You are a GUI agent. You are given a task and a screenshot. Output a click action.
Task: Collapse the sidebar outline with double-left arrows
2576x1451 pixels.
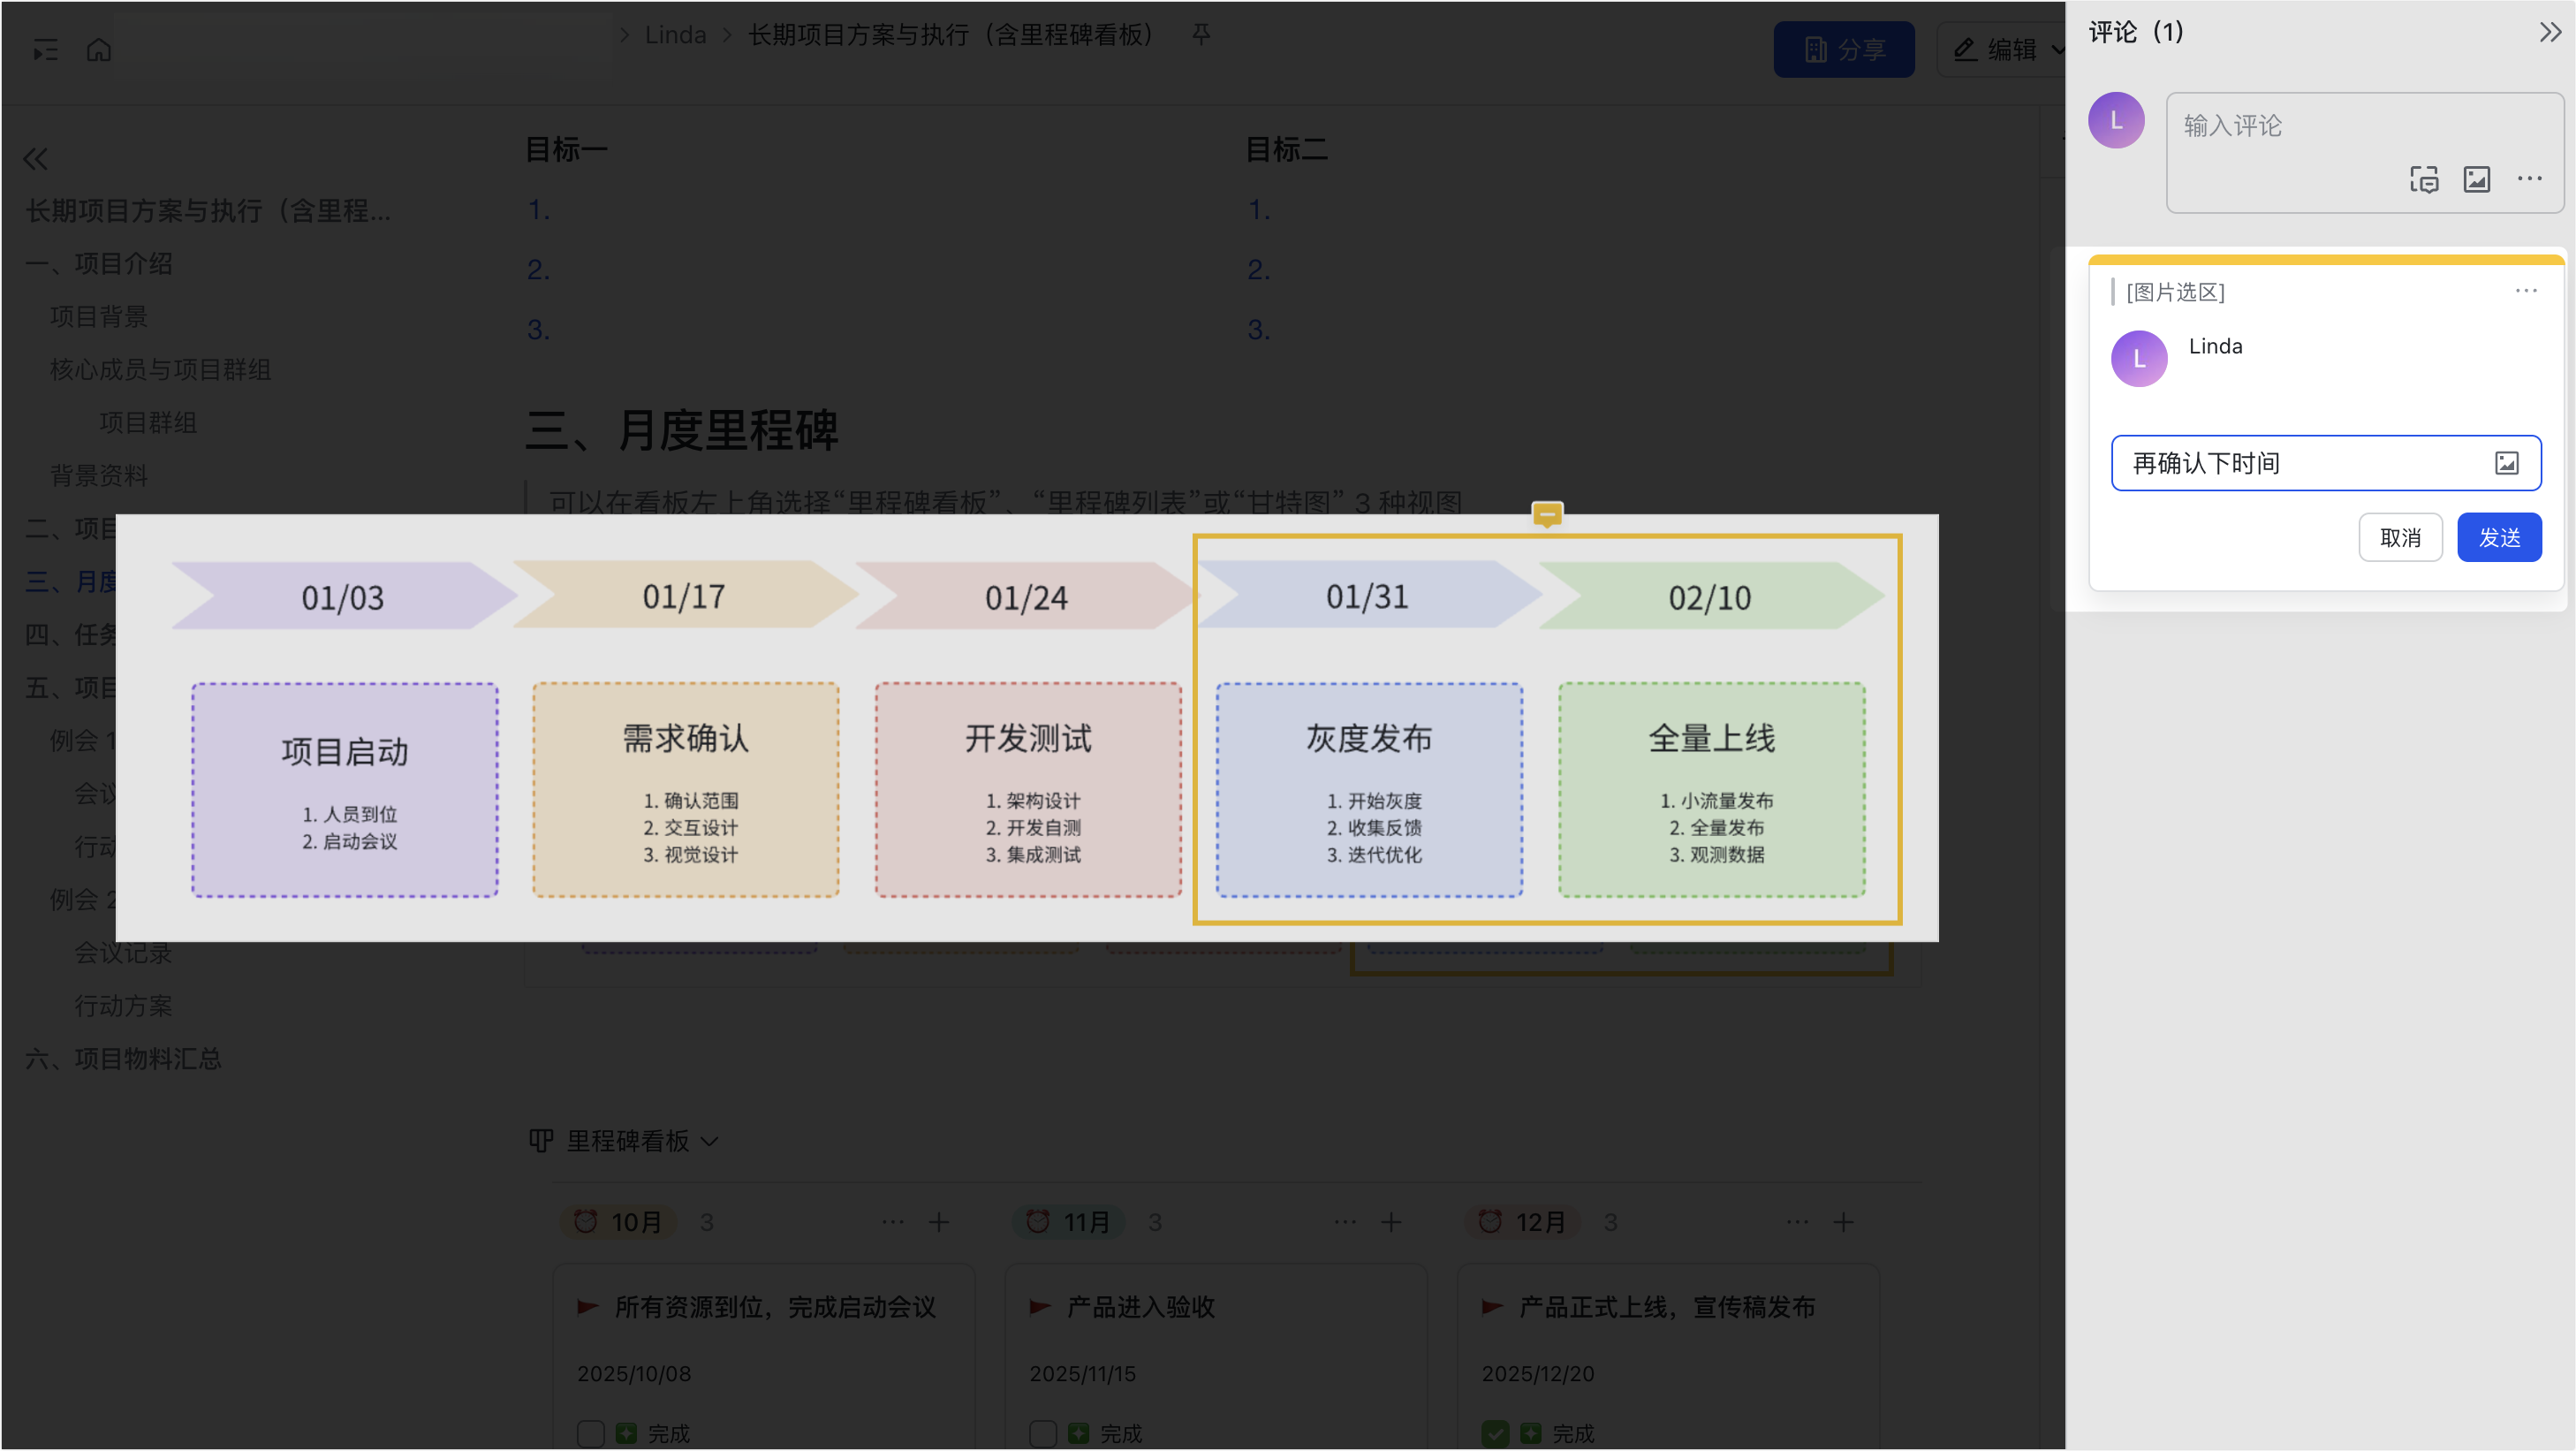tap(36, 158)
